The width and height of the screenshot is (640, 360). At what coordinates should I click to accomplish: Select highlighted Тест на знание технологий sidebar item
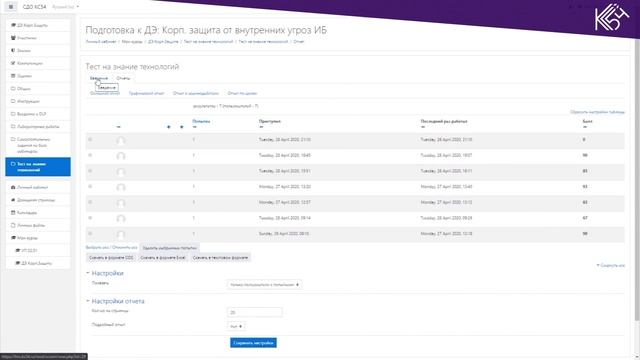tap(38, 167)
